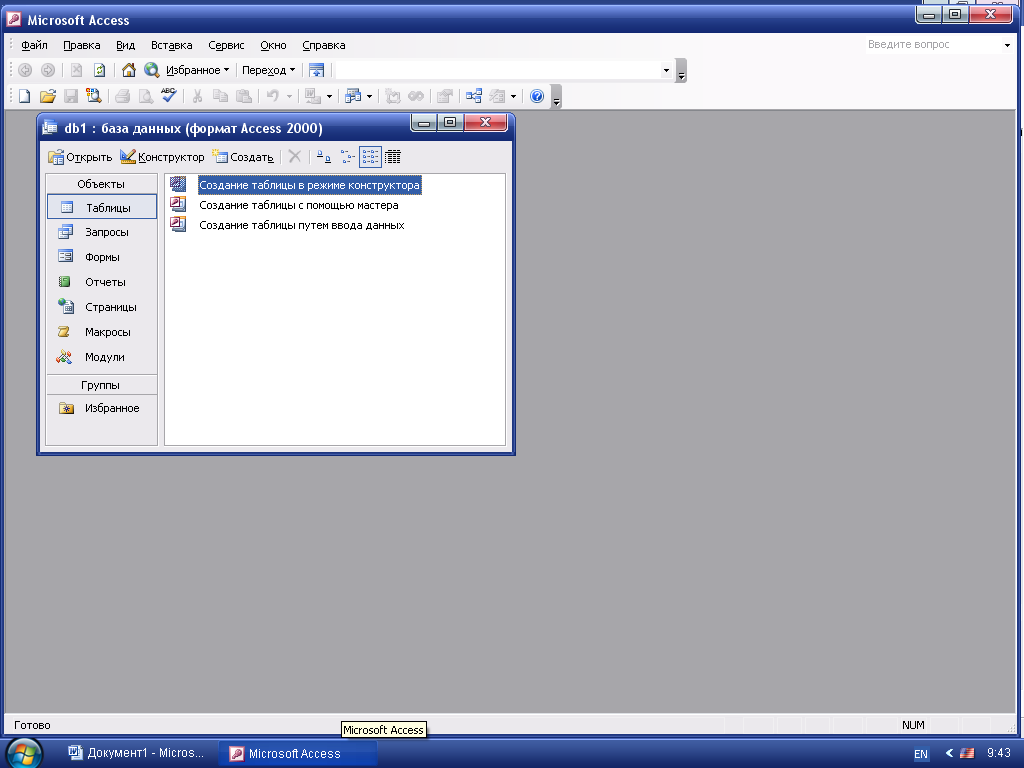Click the Search the Web globe icon
1024x768 pixels.
(152, 70)
